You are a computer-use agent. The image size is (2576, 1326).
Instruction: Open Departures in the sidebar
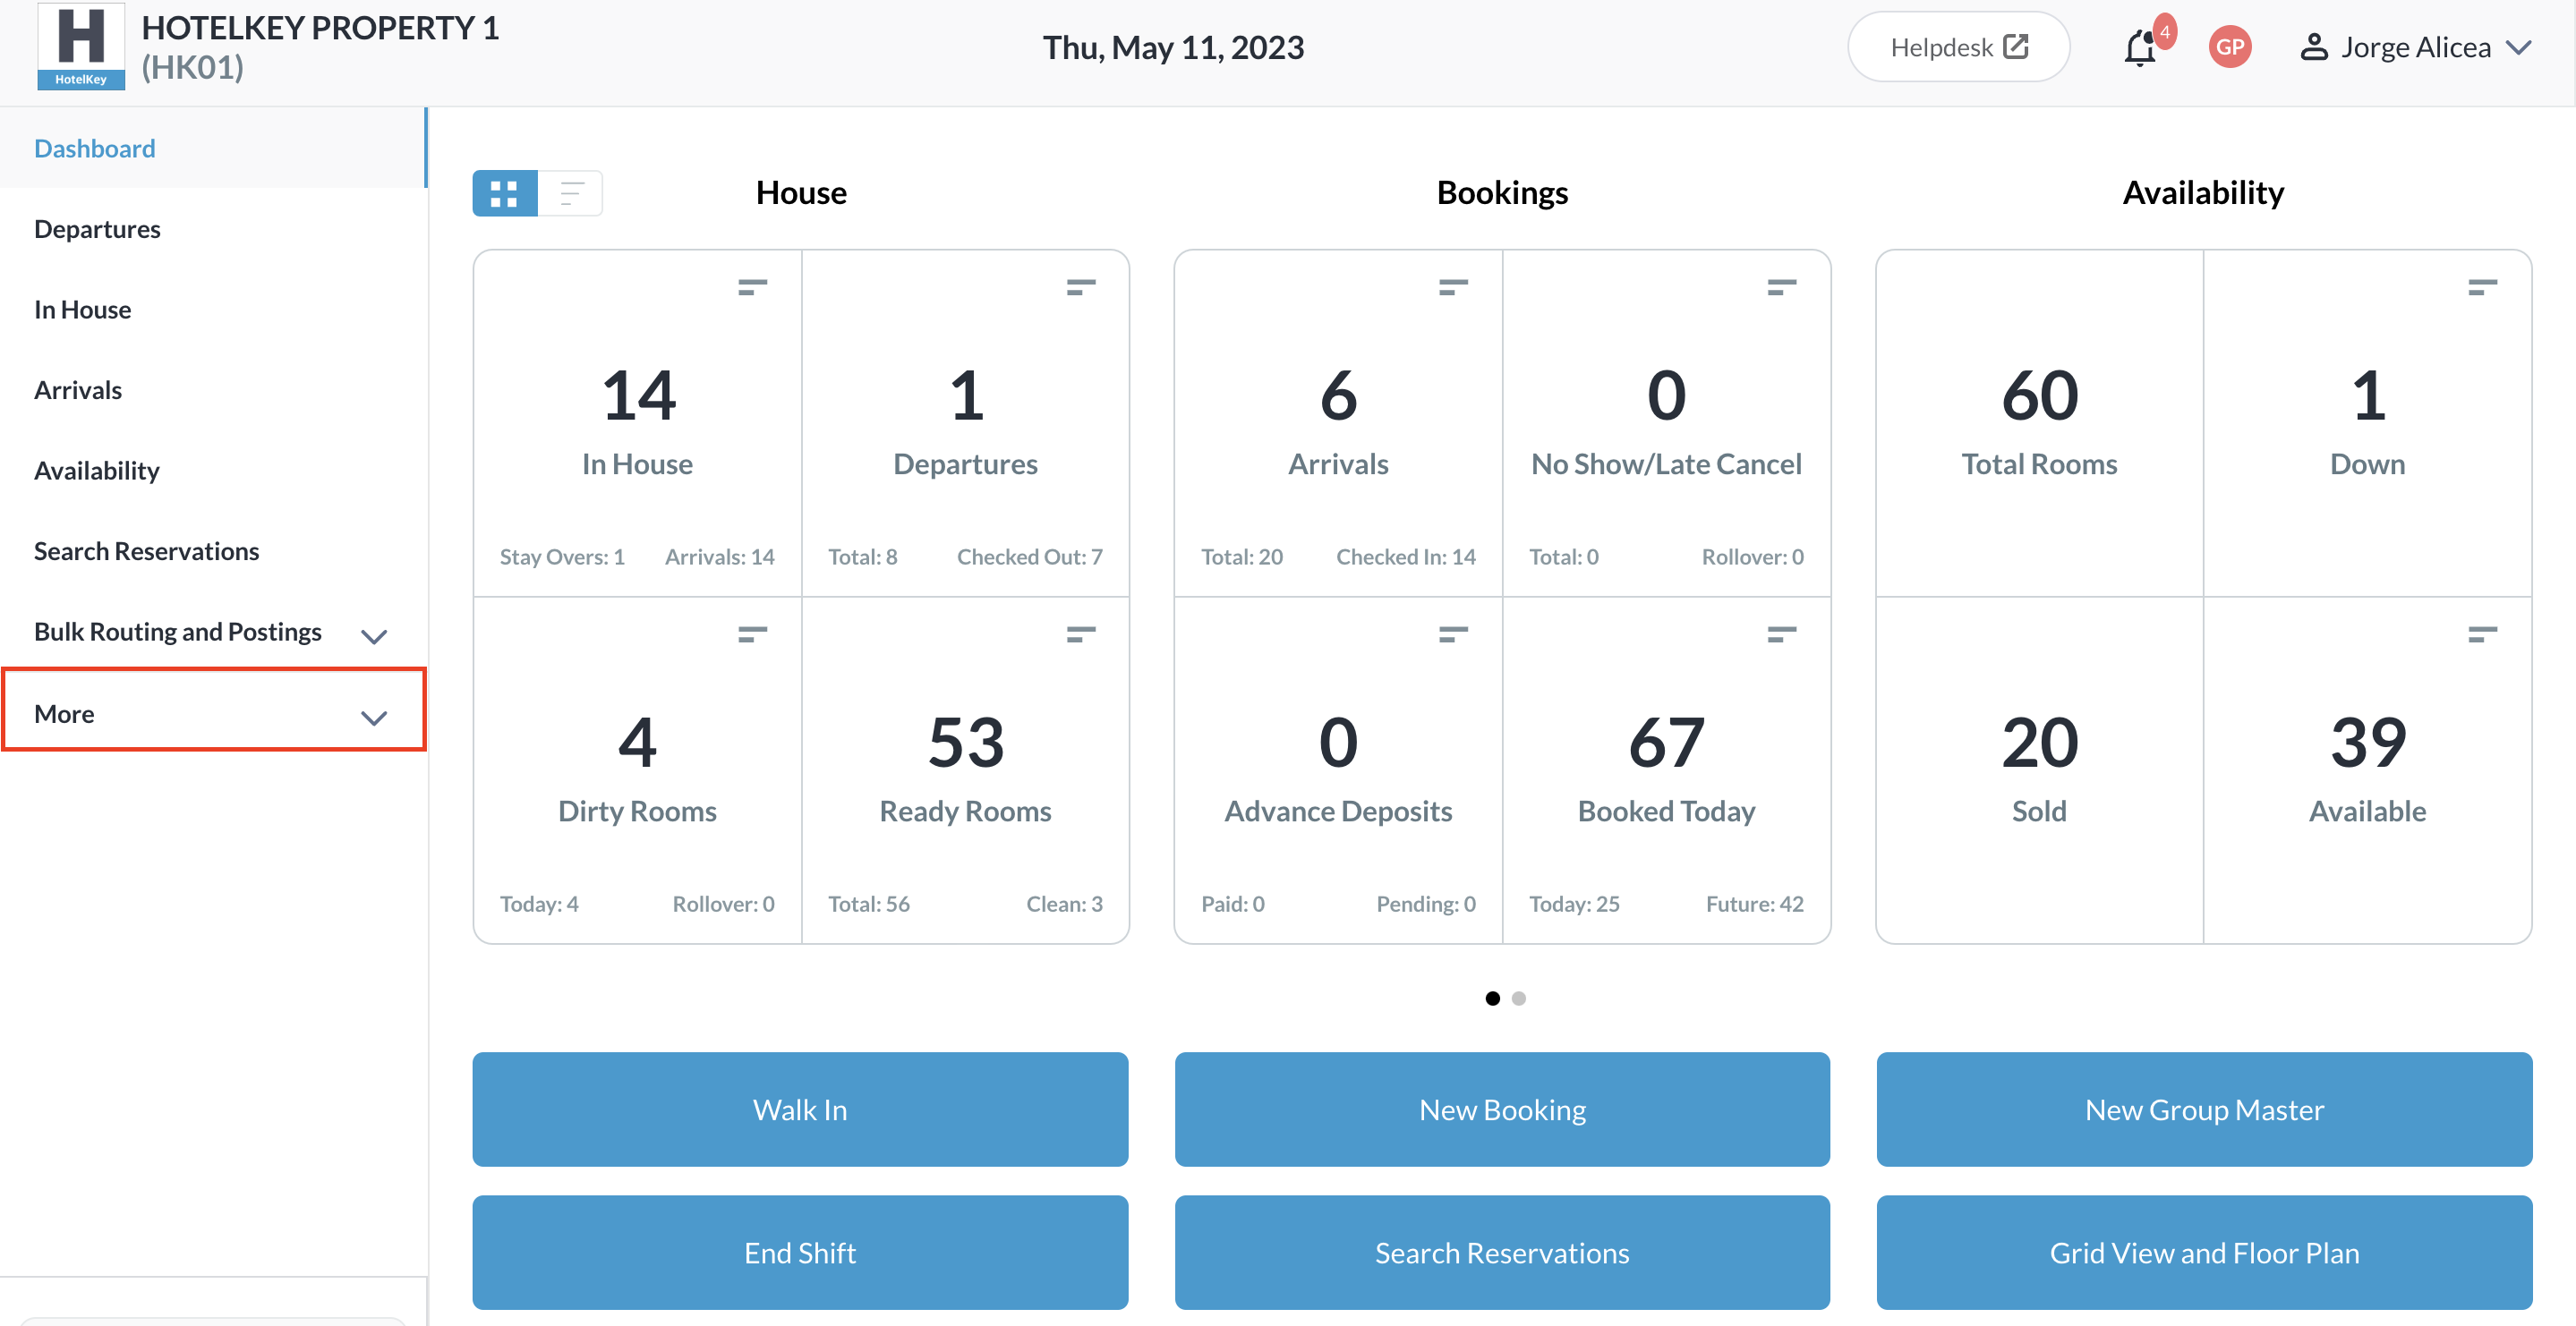point(97,229)
